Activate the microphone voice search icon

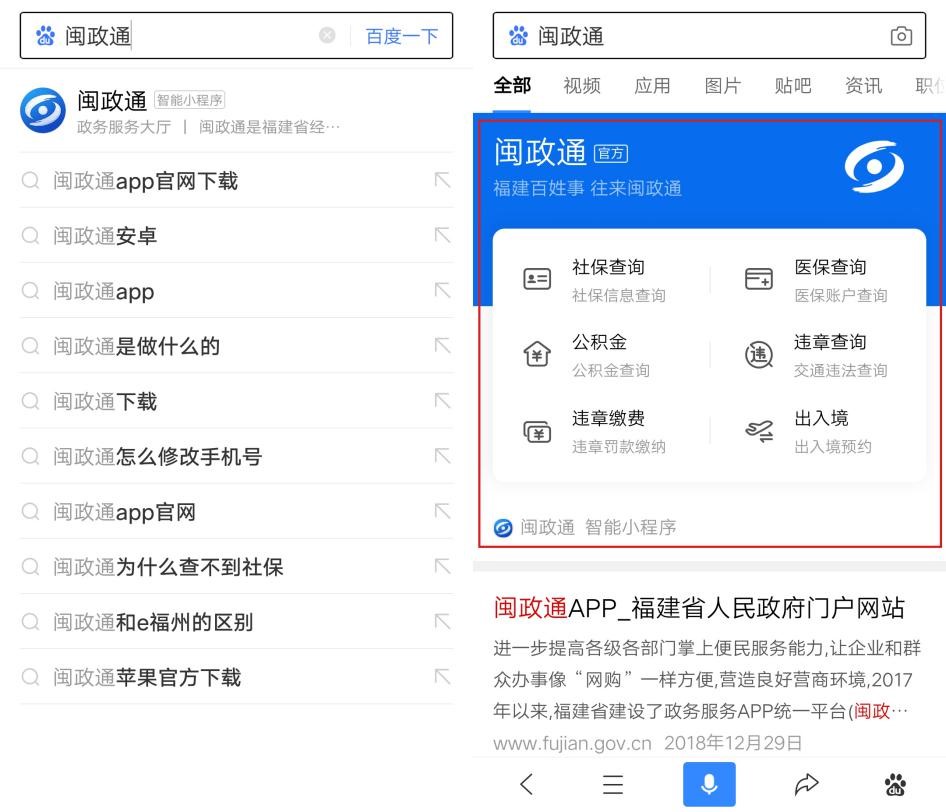click(x=709, y=784)
